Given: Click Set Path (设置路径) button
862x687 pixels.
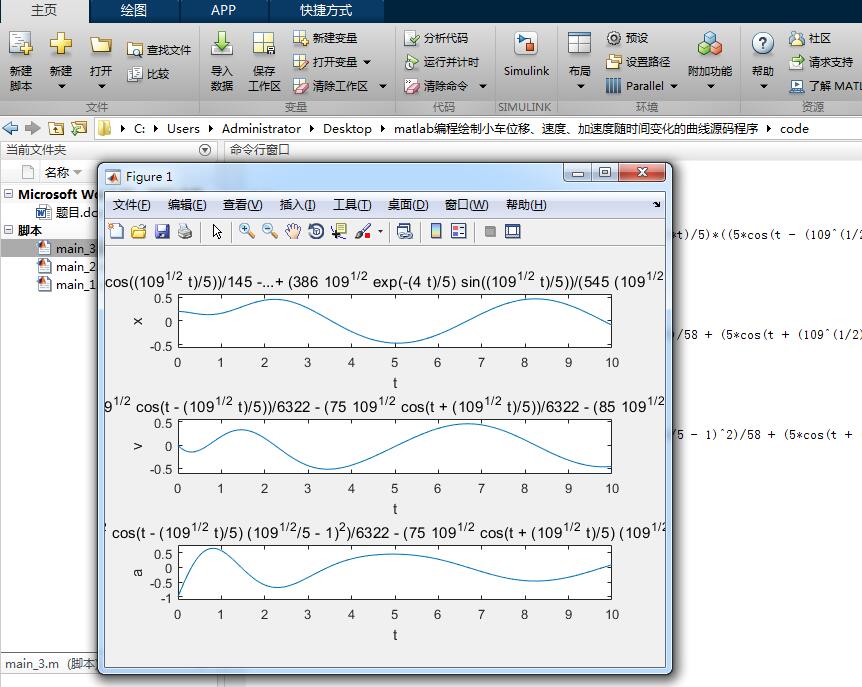Looking at the screenshot, I should (638, 62).
